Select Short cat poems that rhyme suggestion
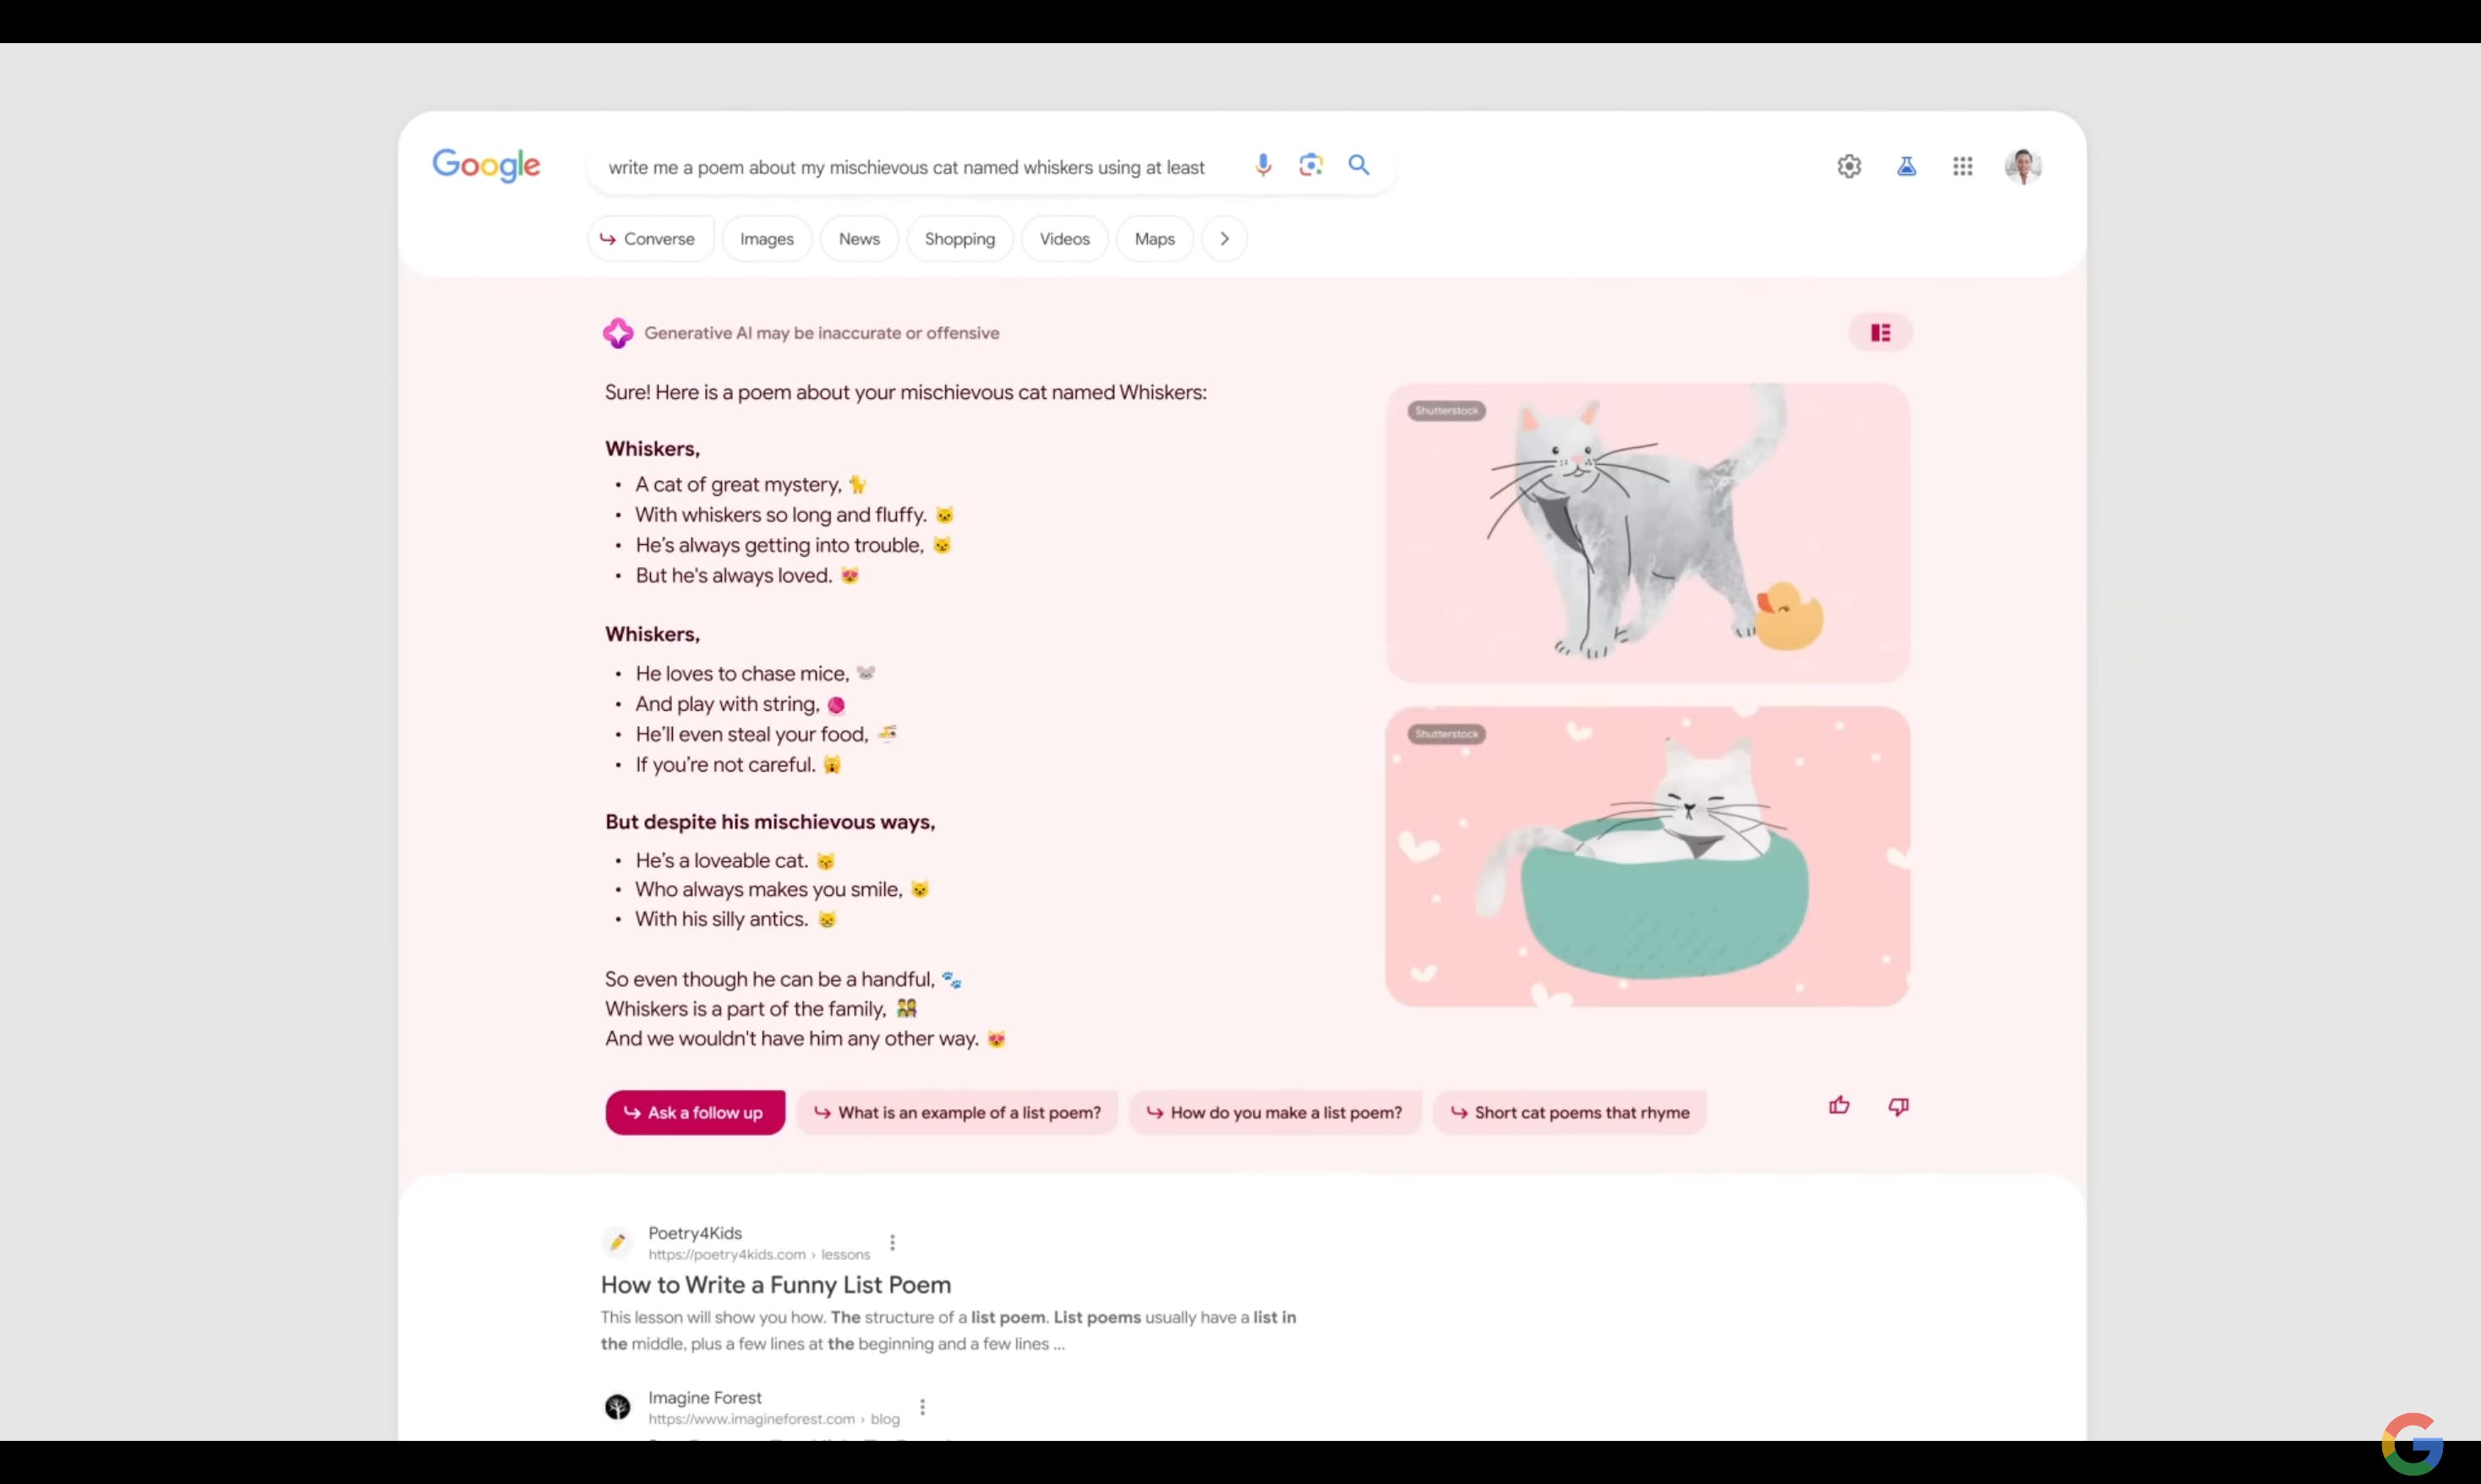The image size is (2481, 1484). [x=1570, y=1112]
